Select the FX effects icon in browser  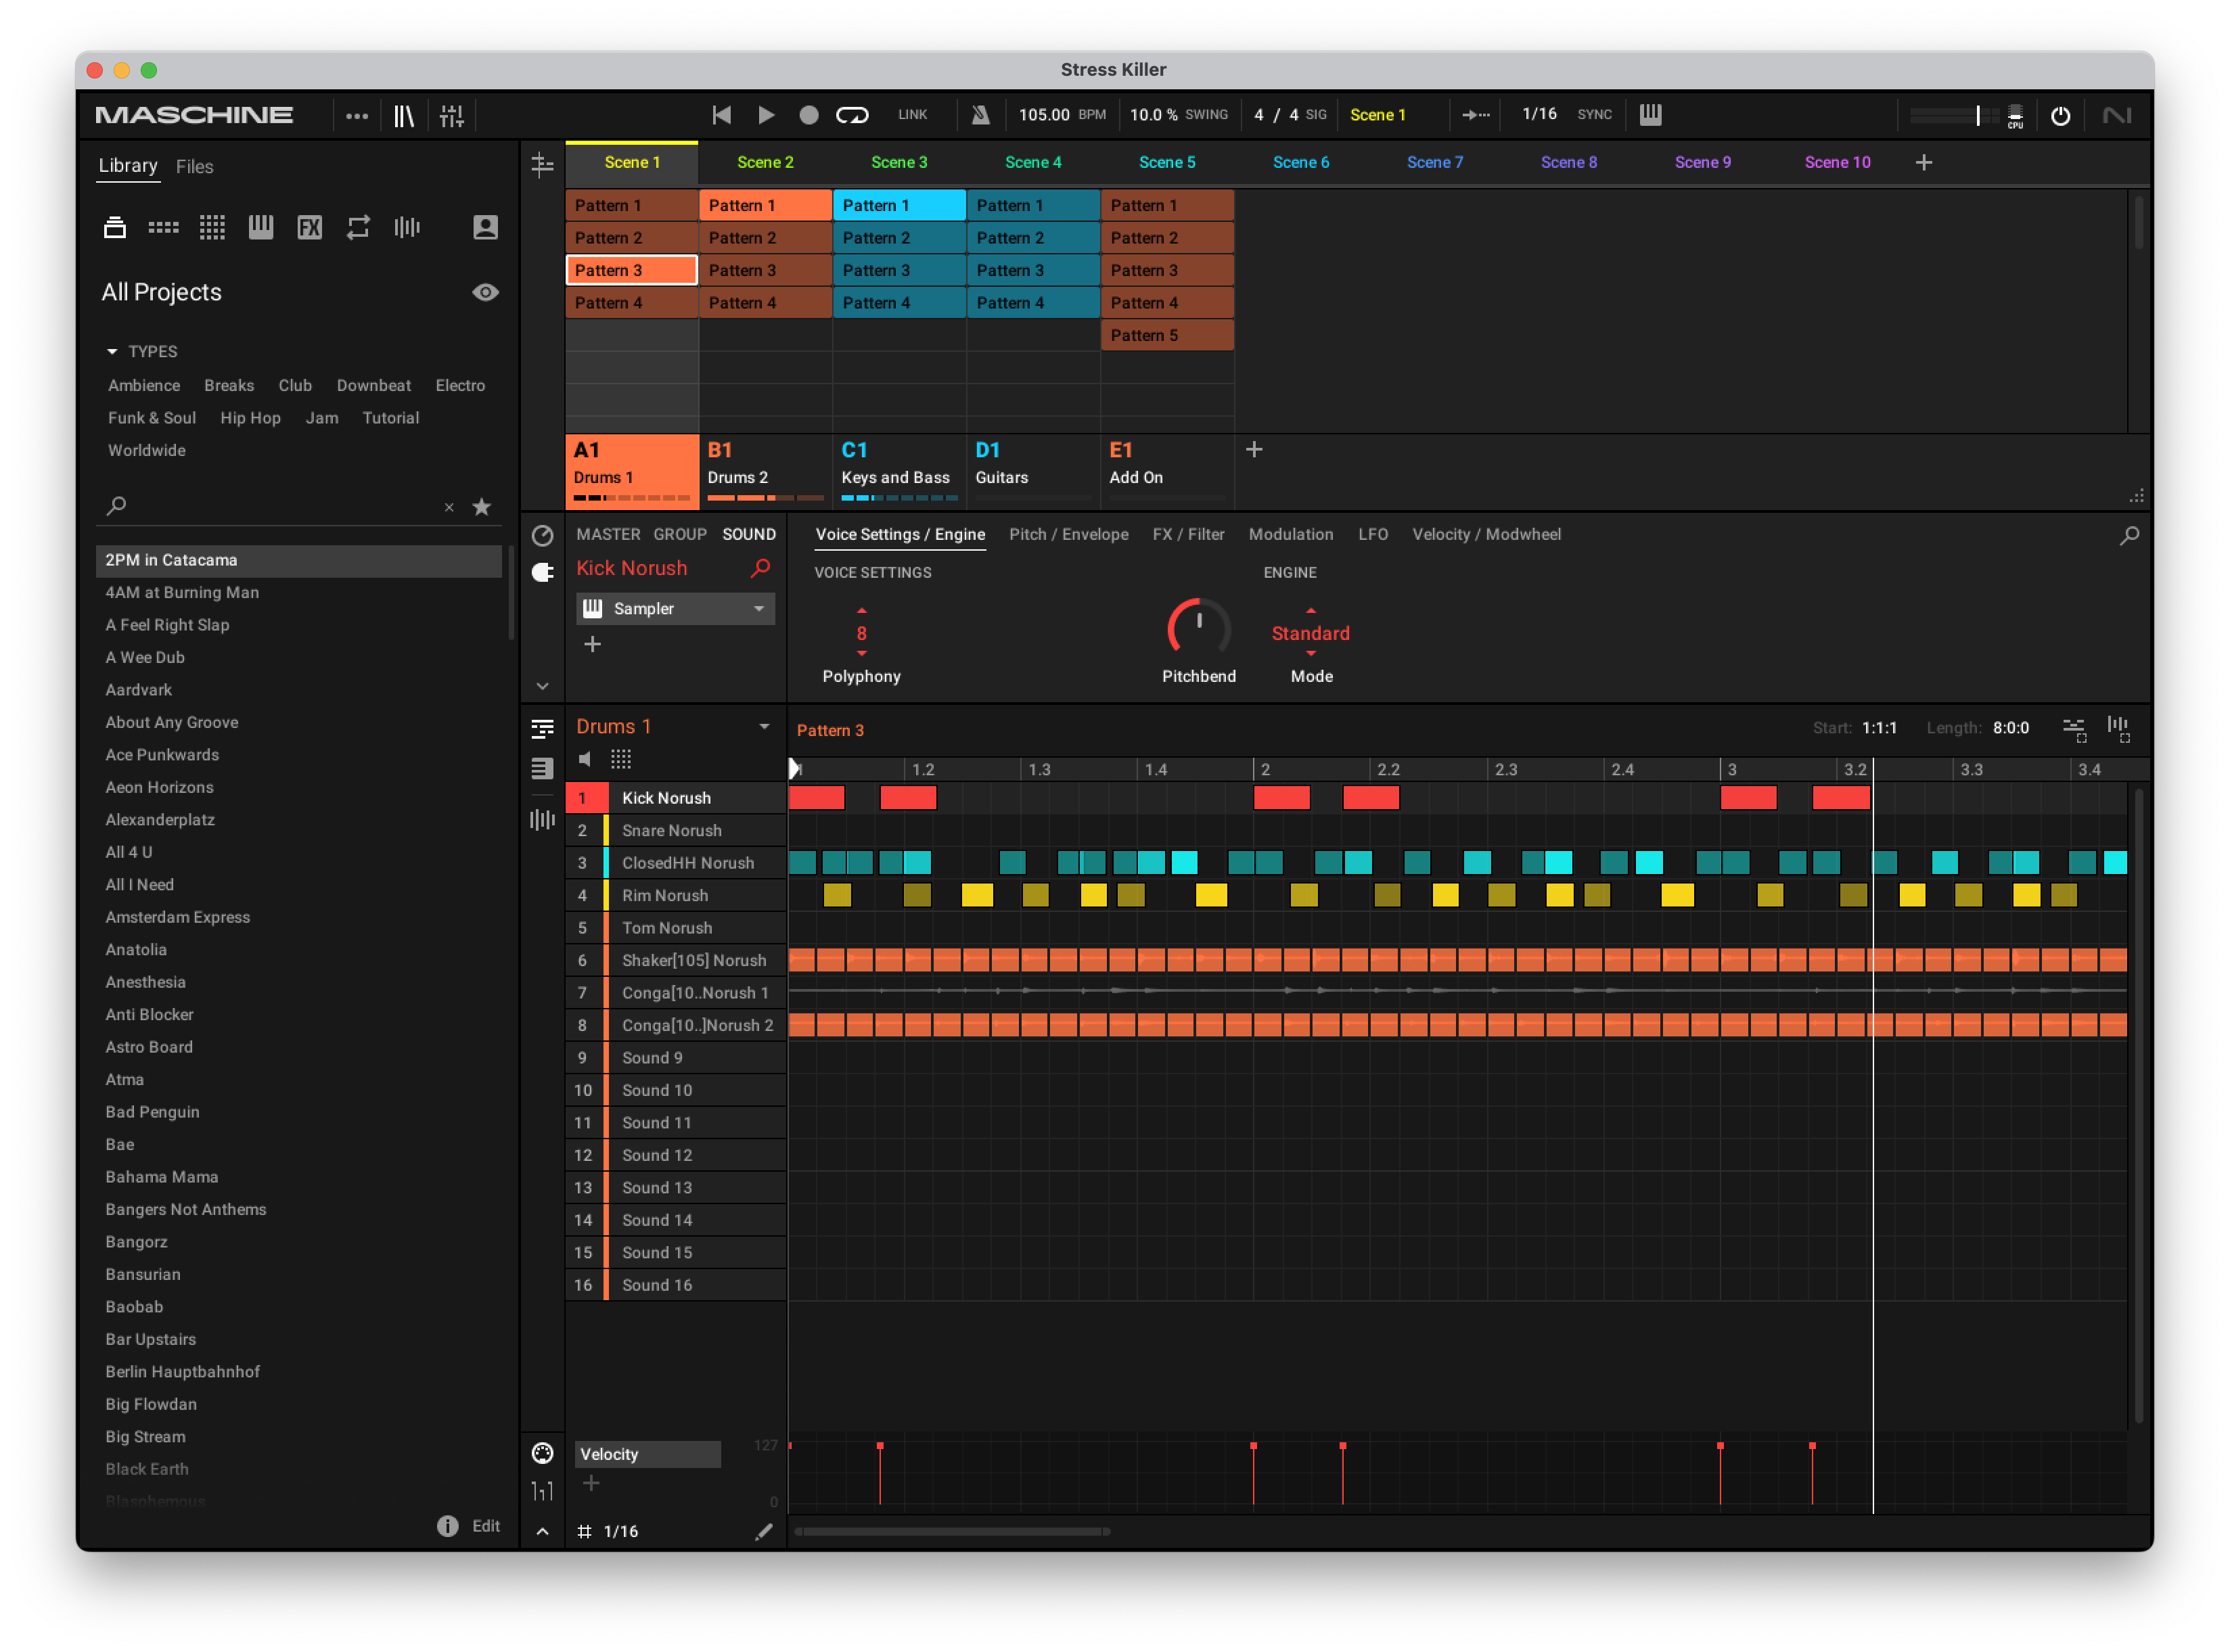[310, 228]
